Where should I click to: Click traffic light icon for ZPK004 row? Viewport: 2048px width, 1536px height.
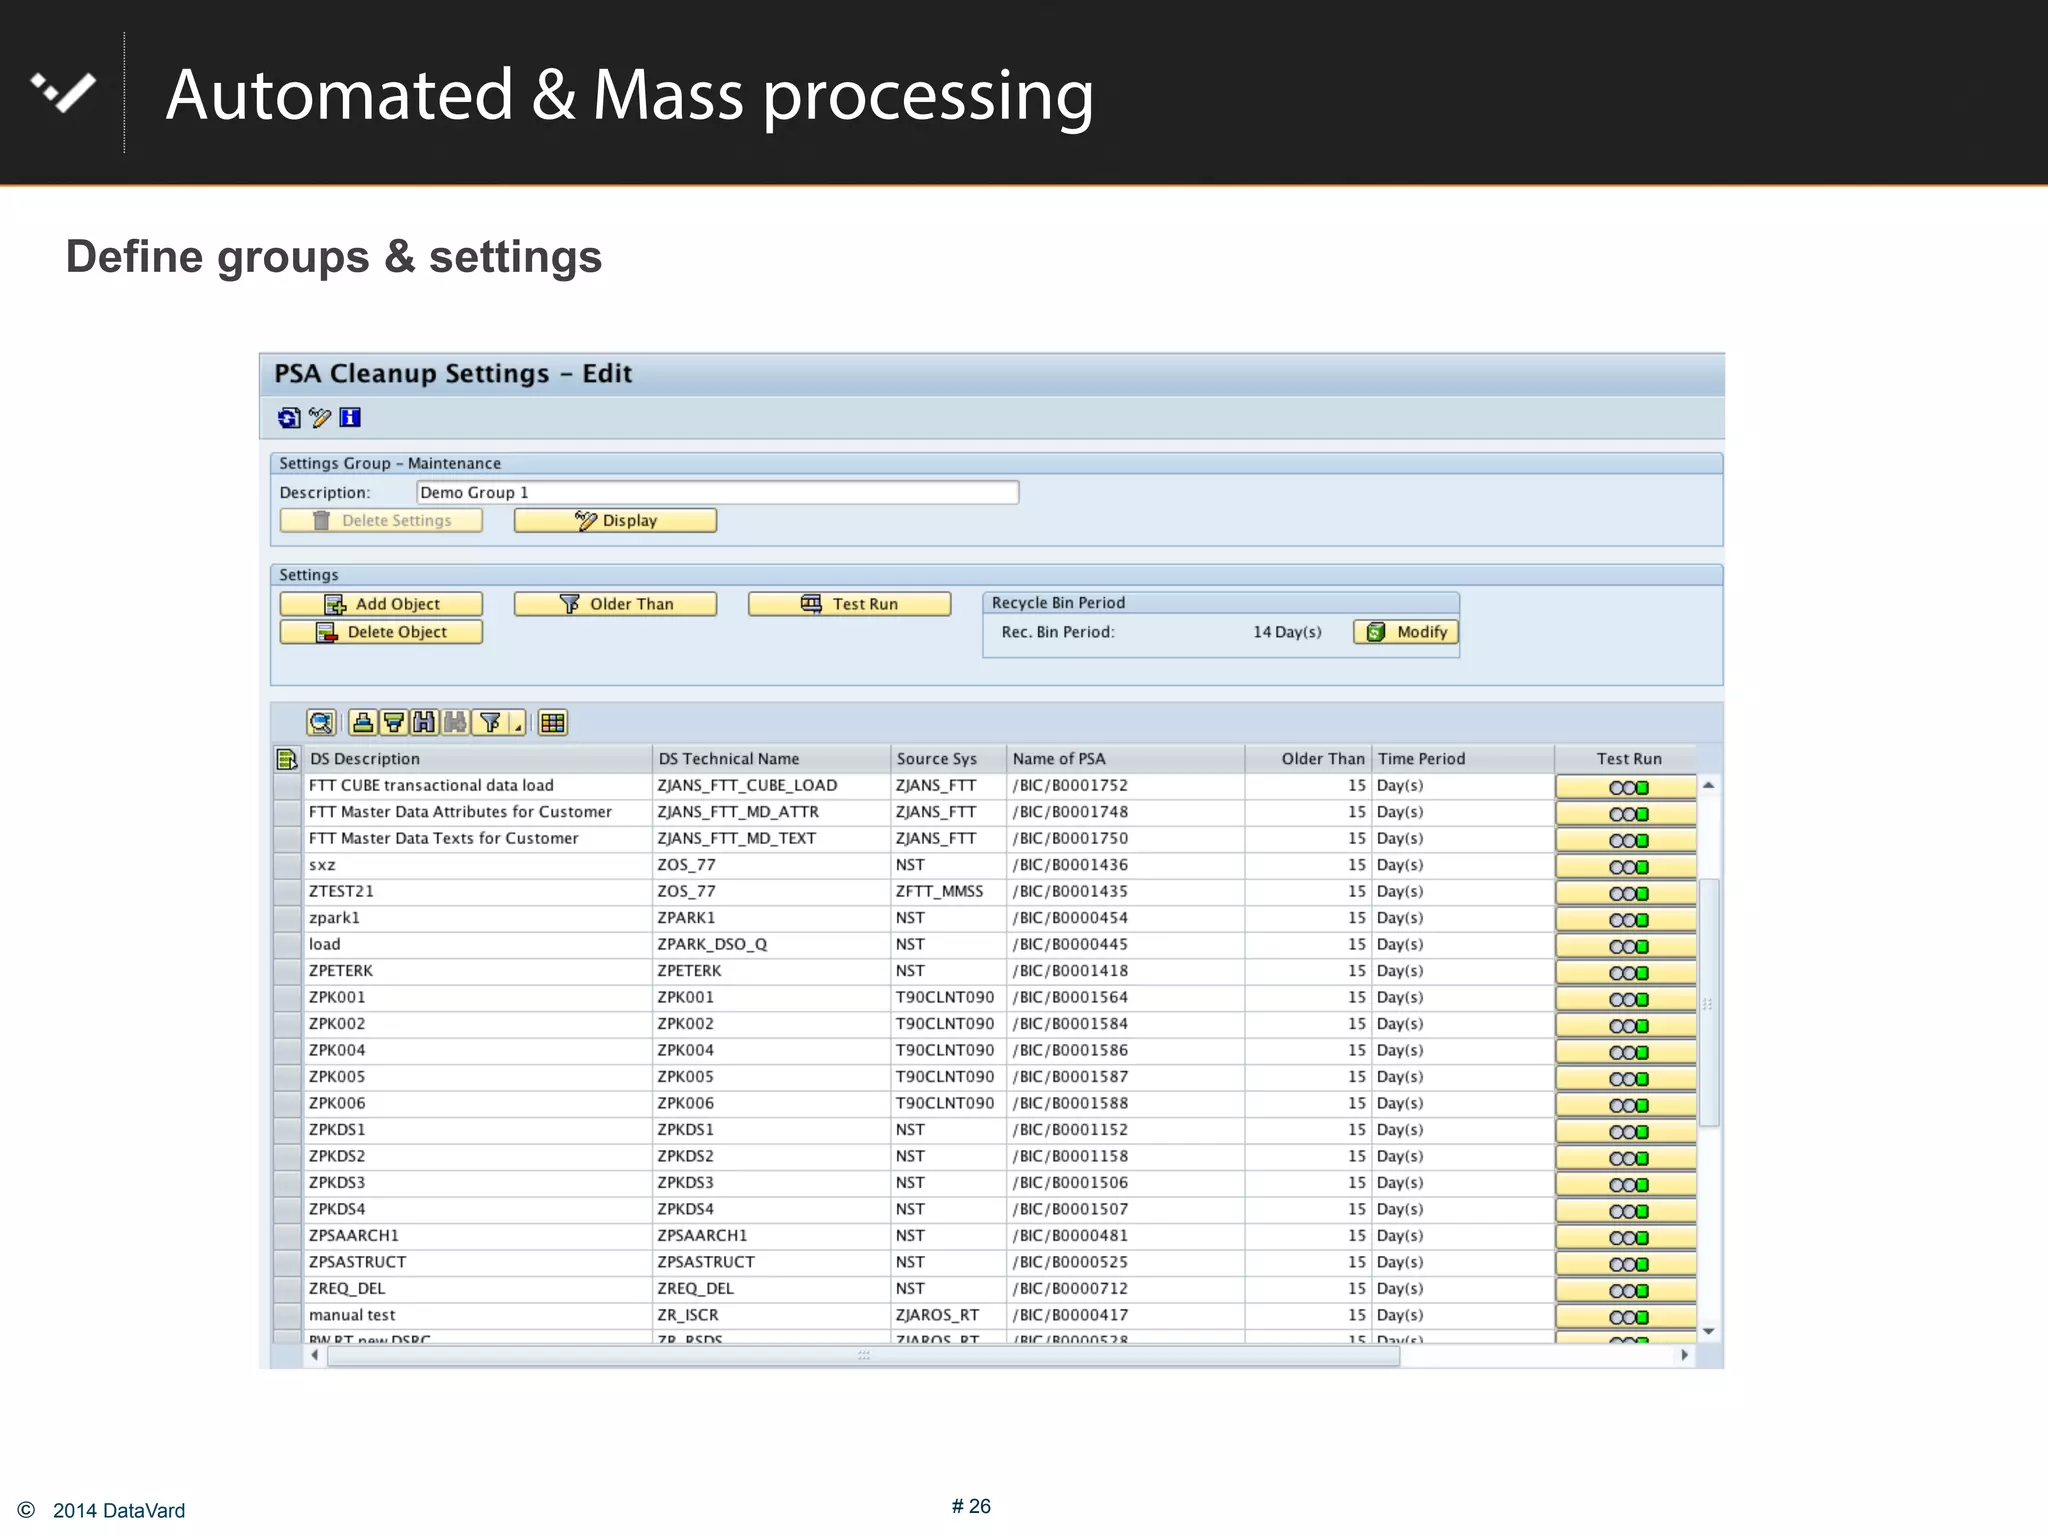pos(1626,1052)
